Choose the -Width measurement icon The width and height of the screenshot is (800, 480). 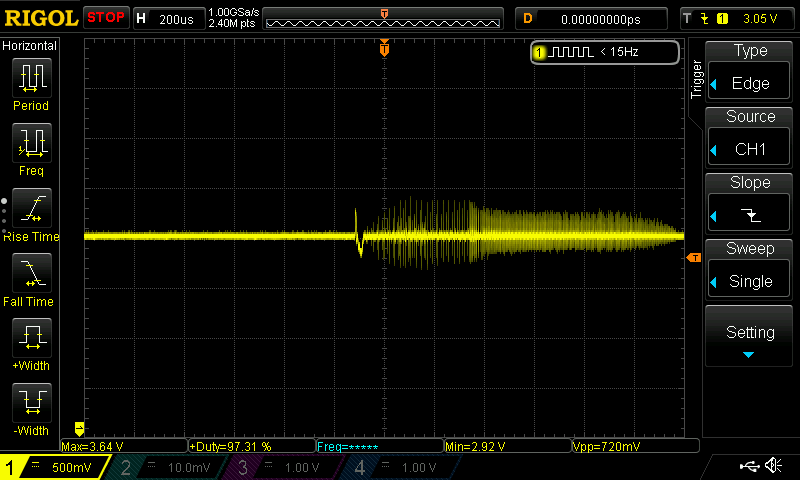pos(31,403)
